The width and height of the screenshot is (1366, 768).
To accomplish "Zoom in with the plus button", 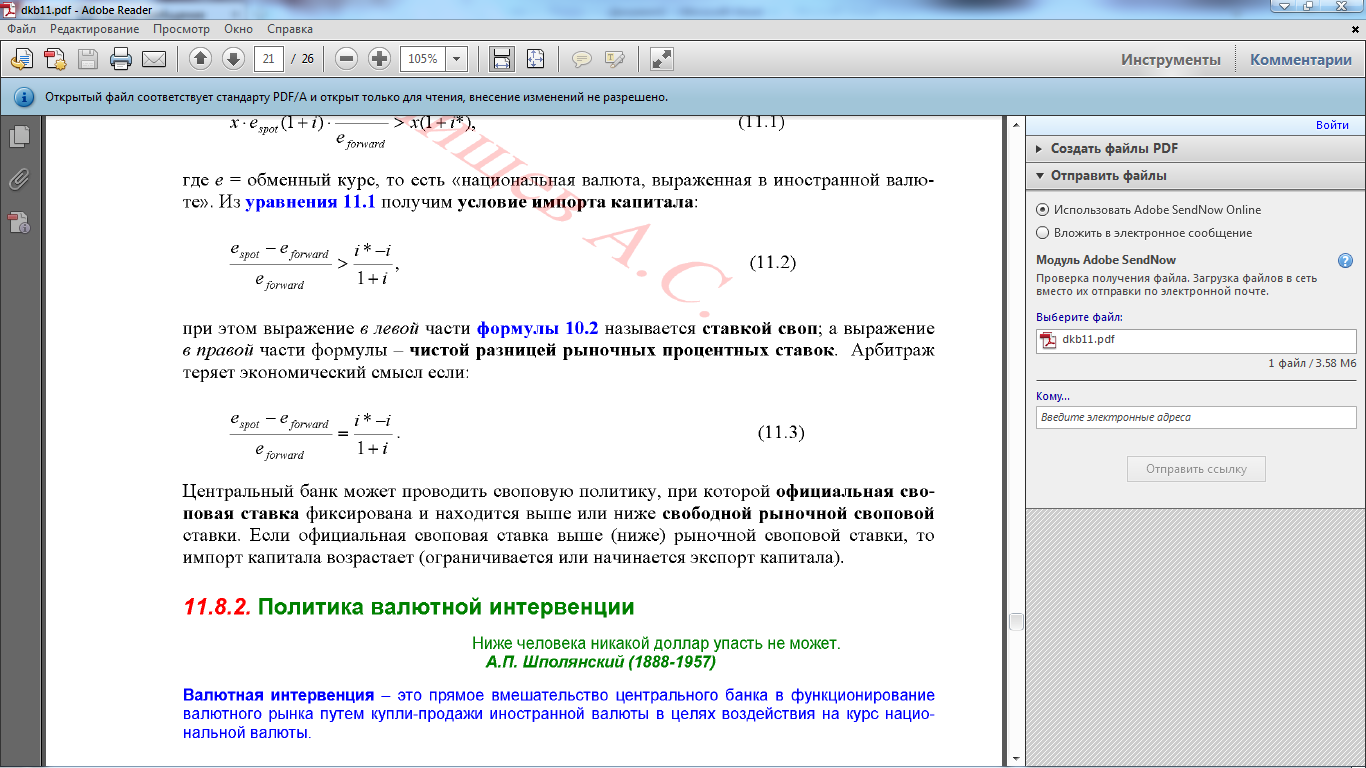I will pyautogui.click(x=379, y=59).
